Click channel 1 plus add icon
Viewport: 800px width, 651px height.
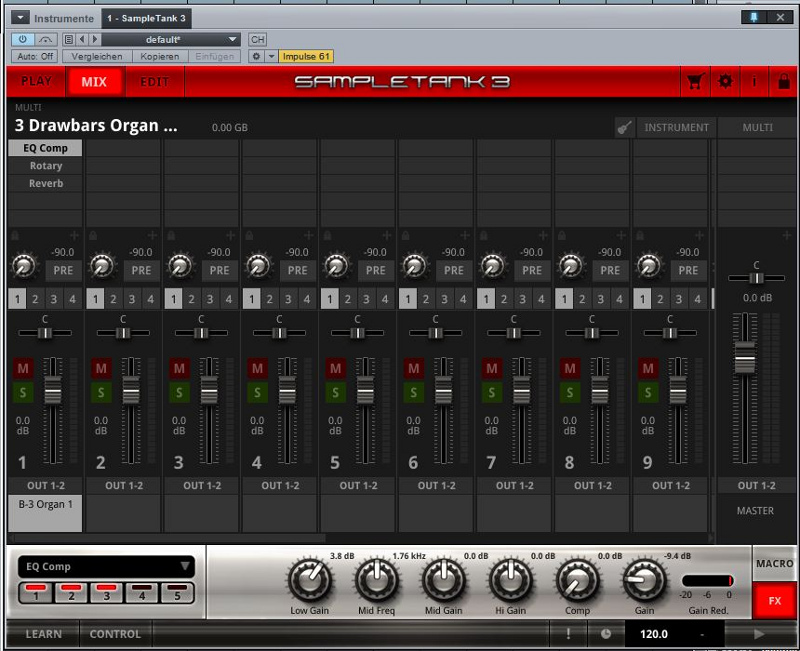(74, 235)
